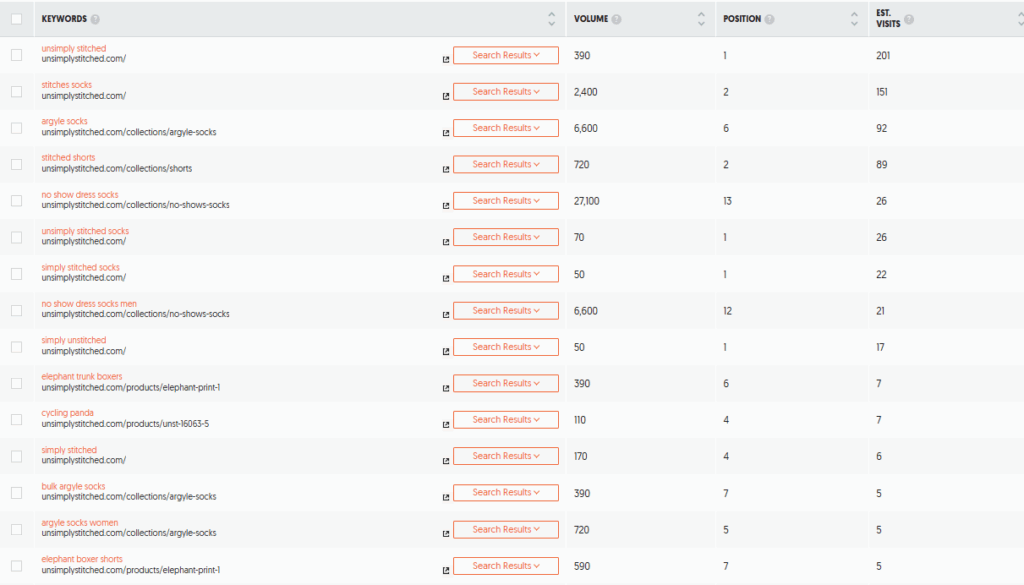Open the elephant trunk boxers keyword link
This screenshot has height=585, width=1024.
pyautogui.click(x=82, y=376)
